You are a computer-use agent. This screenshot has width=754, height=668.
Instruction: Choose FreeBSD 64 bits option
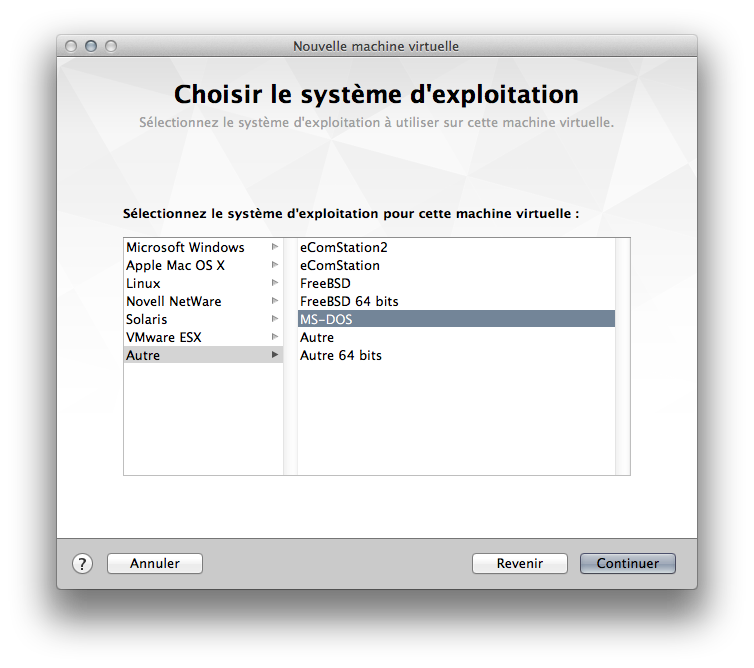tap(456, 302)
